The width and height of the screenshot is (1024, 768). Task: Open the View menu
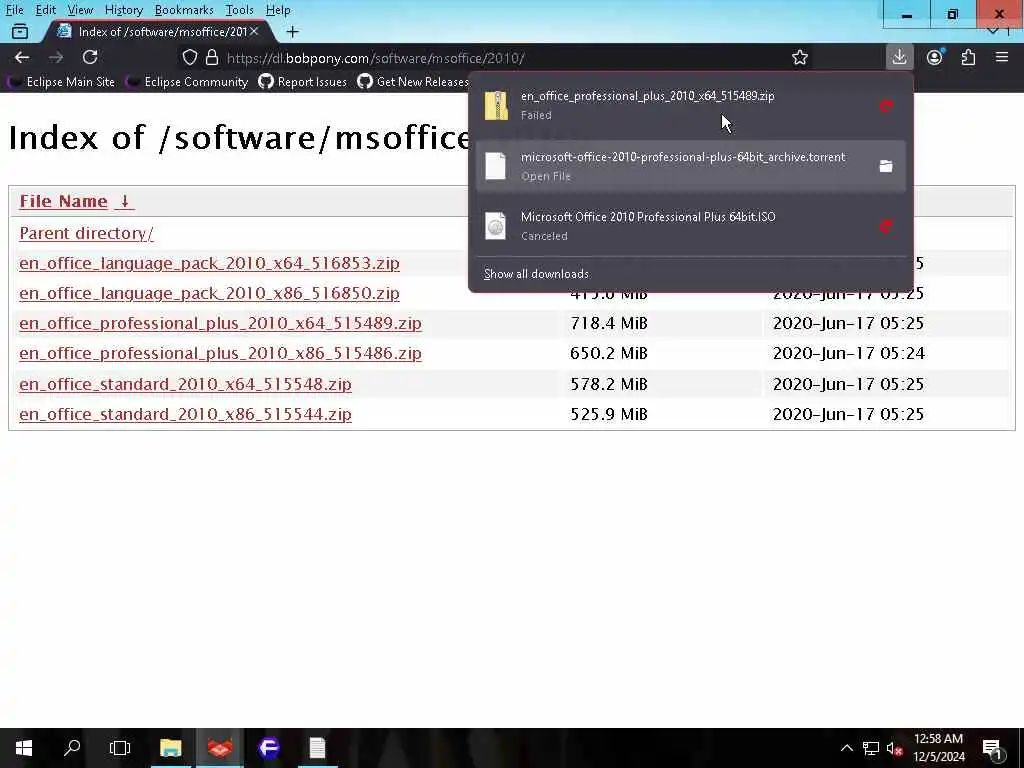(x=80, y=10)
